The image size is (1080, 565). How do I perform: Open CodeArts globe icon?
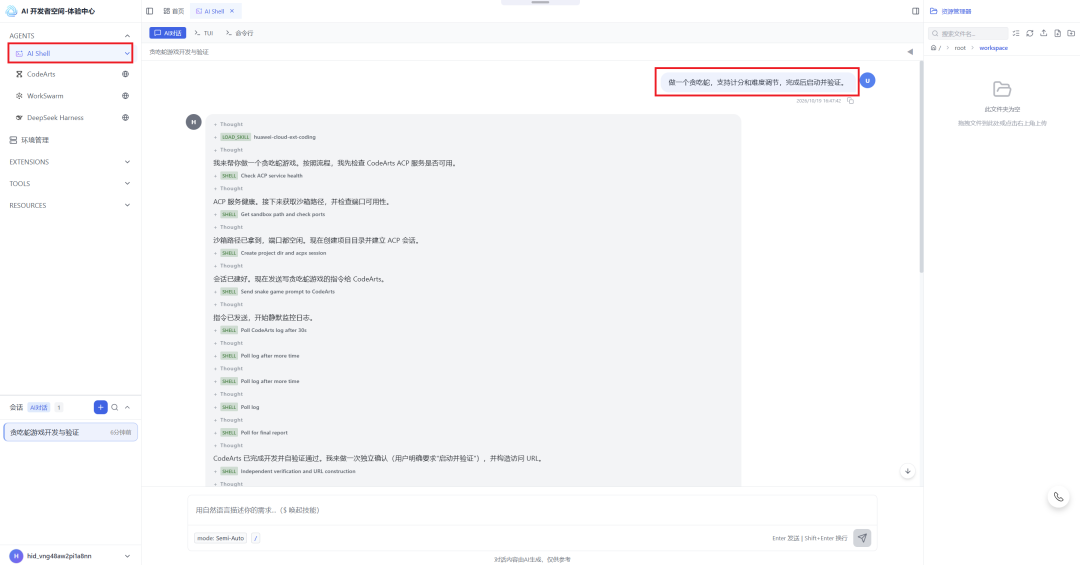click(125, 74)
